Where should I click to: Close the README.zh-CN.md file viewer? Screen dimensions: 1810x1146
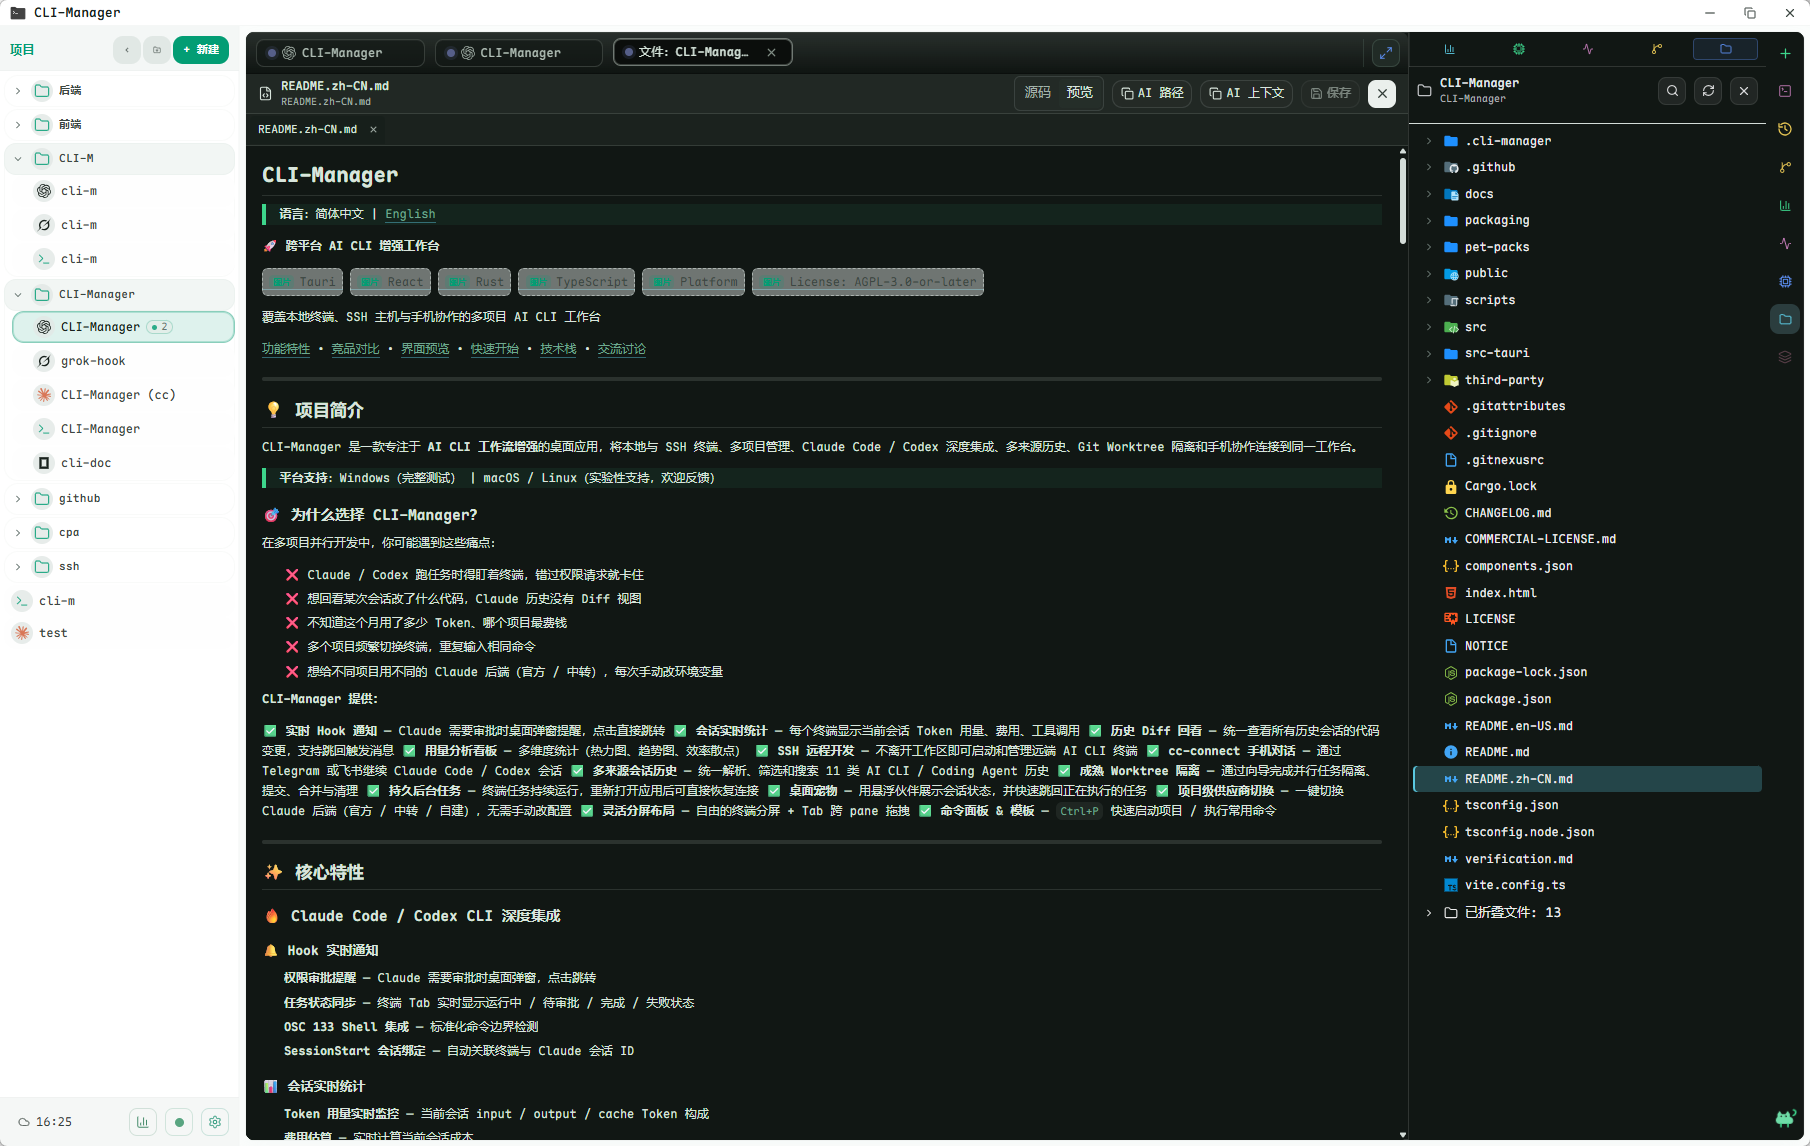[x=1382, y=93]
